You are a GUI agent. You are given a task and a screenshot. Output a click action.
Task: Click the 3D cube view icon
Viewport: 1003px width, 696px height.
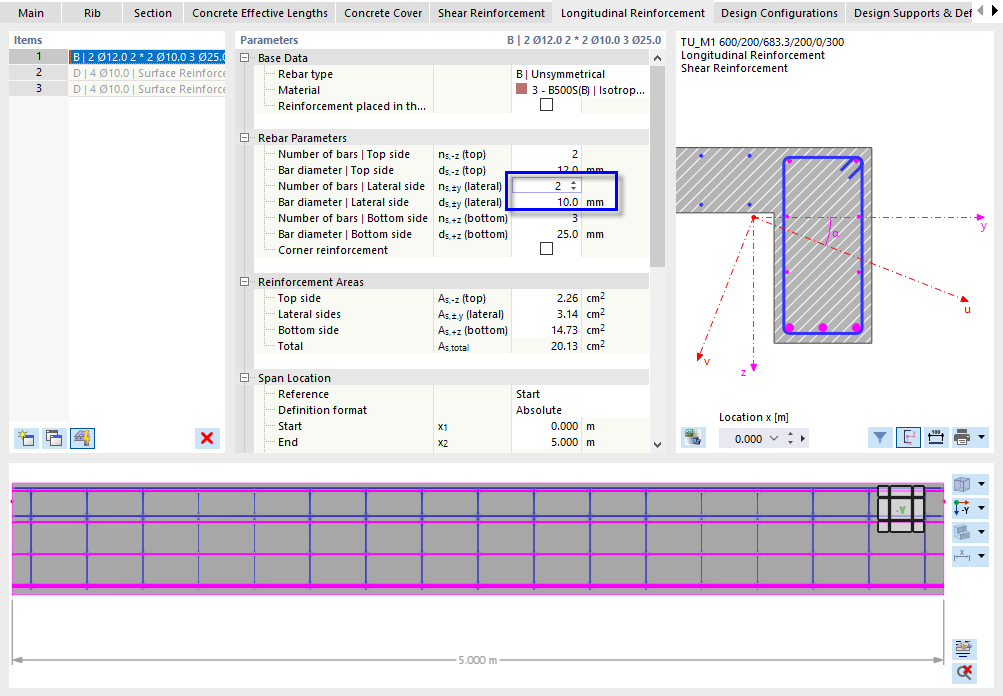click(x=962, y=484)
